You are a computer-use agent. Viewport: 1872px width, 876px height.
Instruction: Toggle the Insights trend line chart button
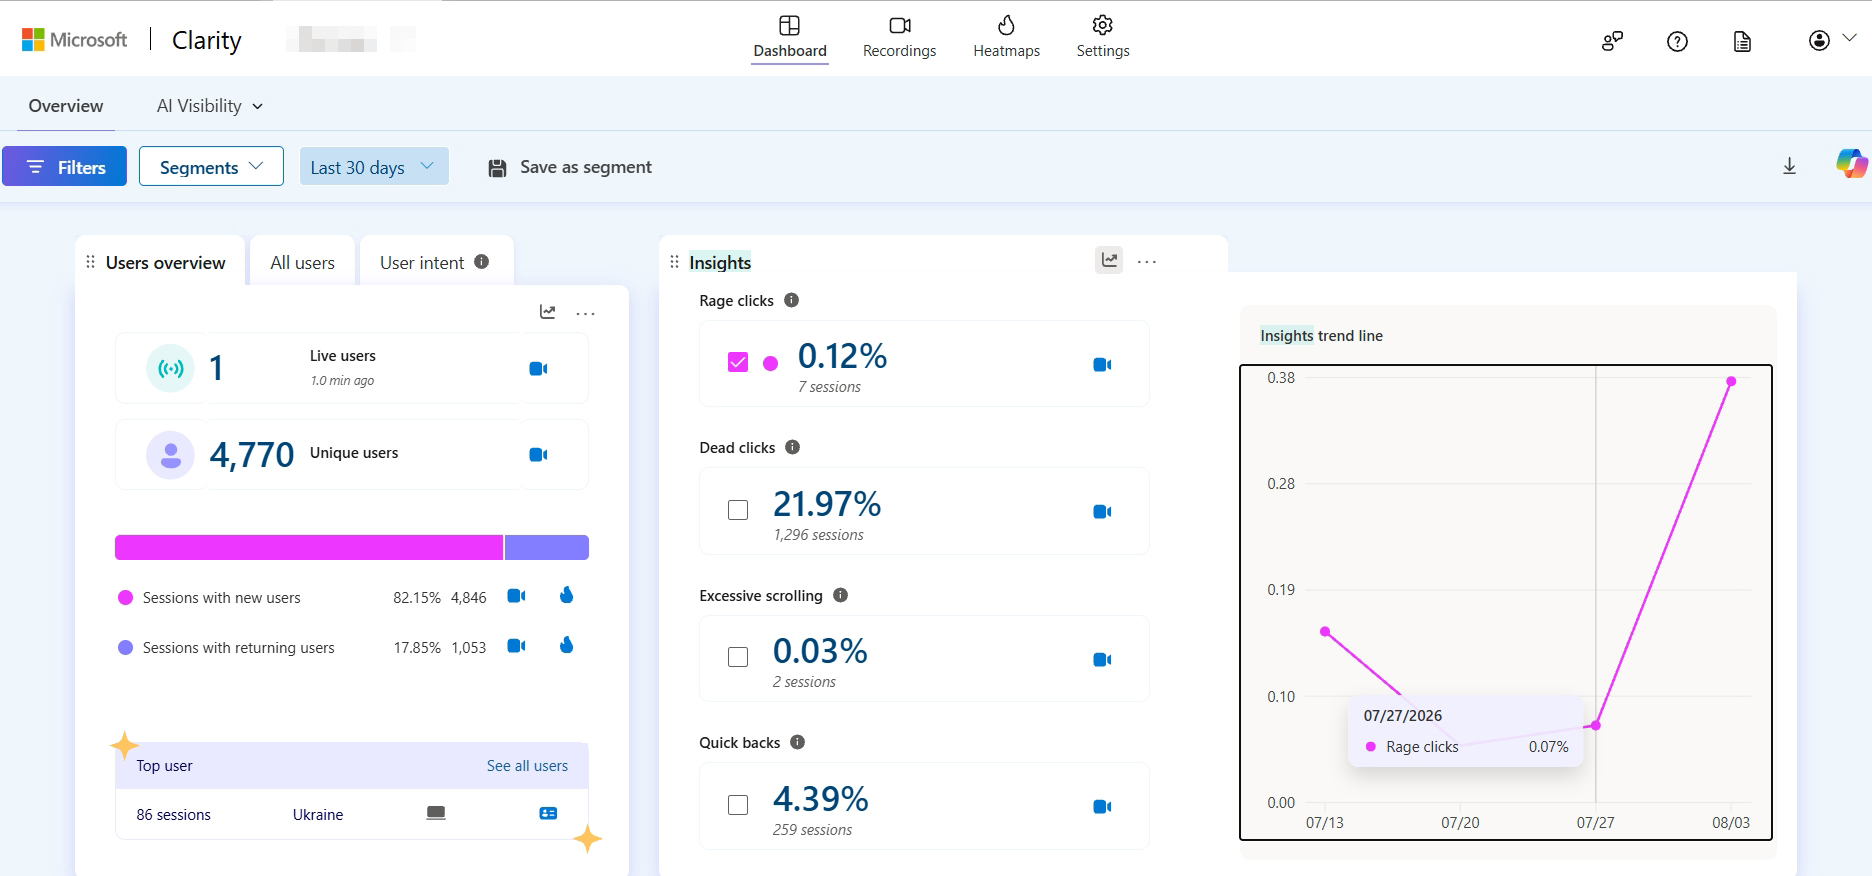click(1109, 260)
